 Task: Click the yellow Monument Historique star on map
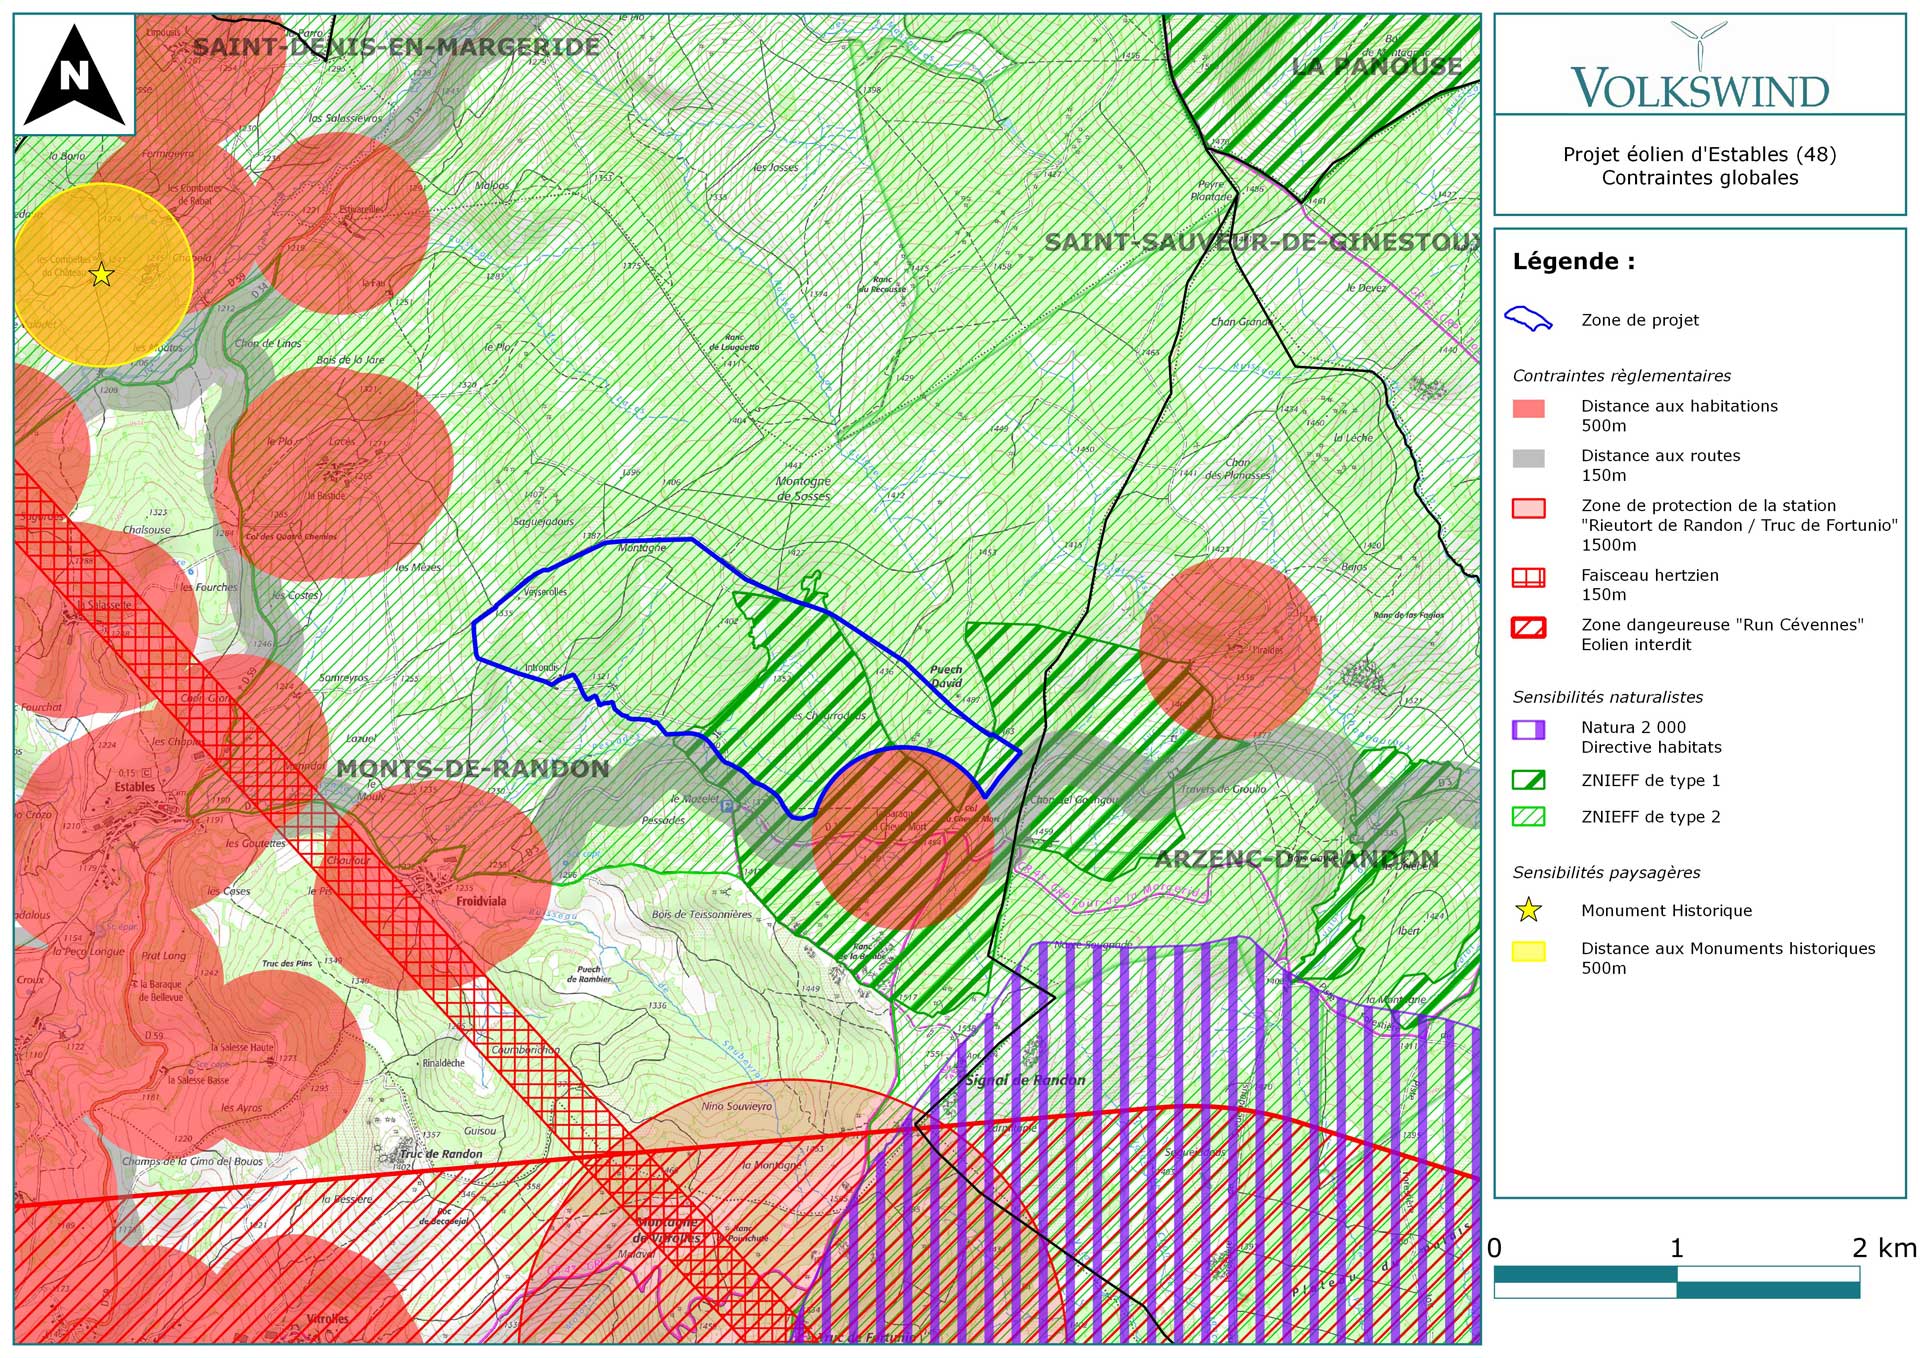click(101, 274)
